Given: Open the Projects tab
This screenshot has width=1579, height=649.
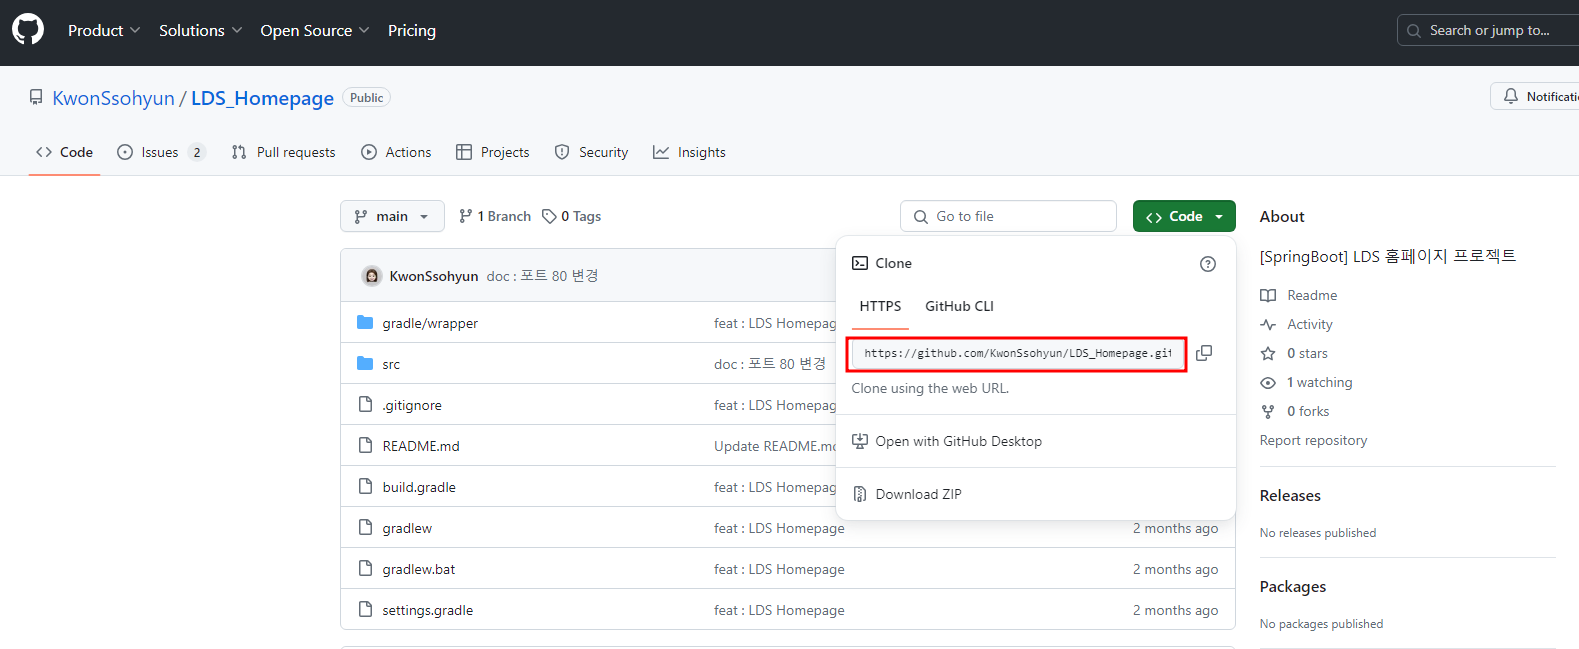Looking at the screenshot, I should (x=492, y=152).
